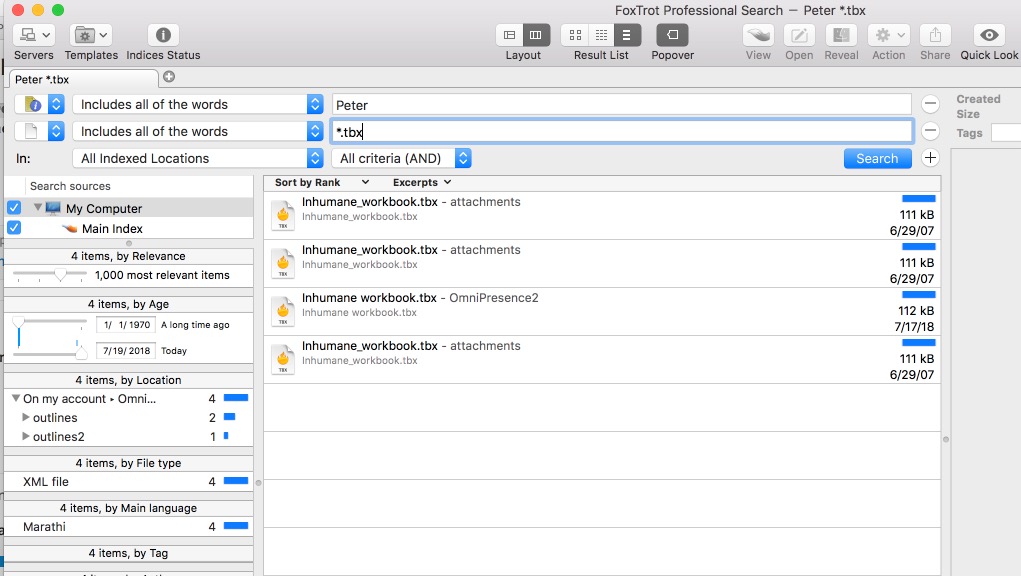Open the first criterion type stepper
The image size is (1021, 576).
click(x=56, y=104)
